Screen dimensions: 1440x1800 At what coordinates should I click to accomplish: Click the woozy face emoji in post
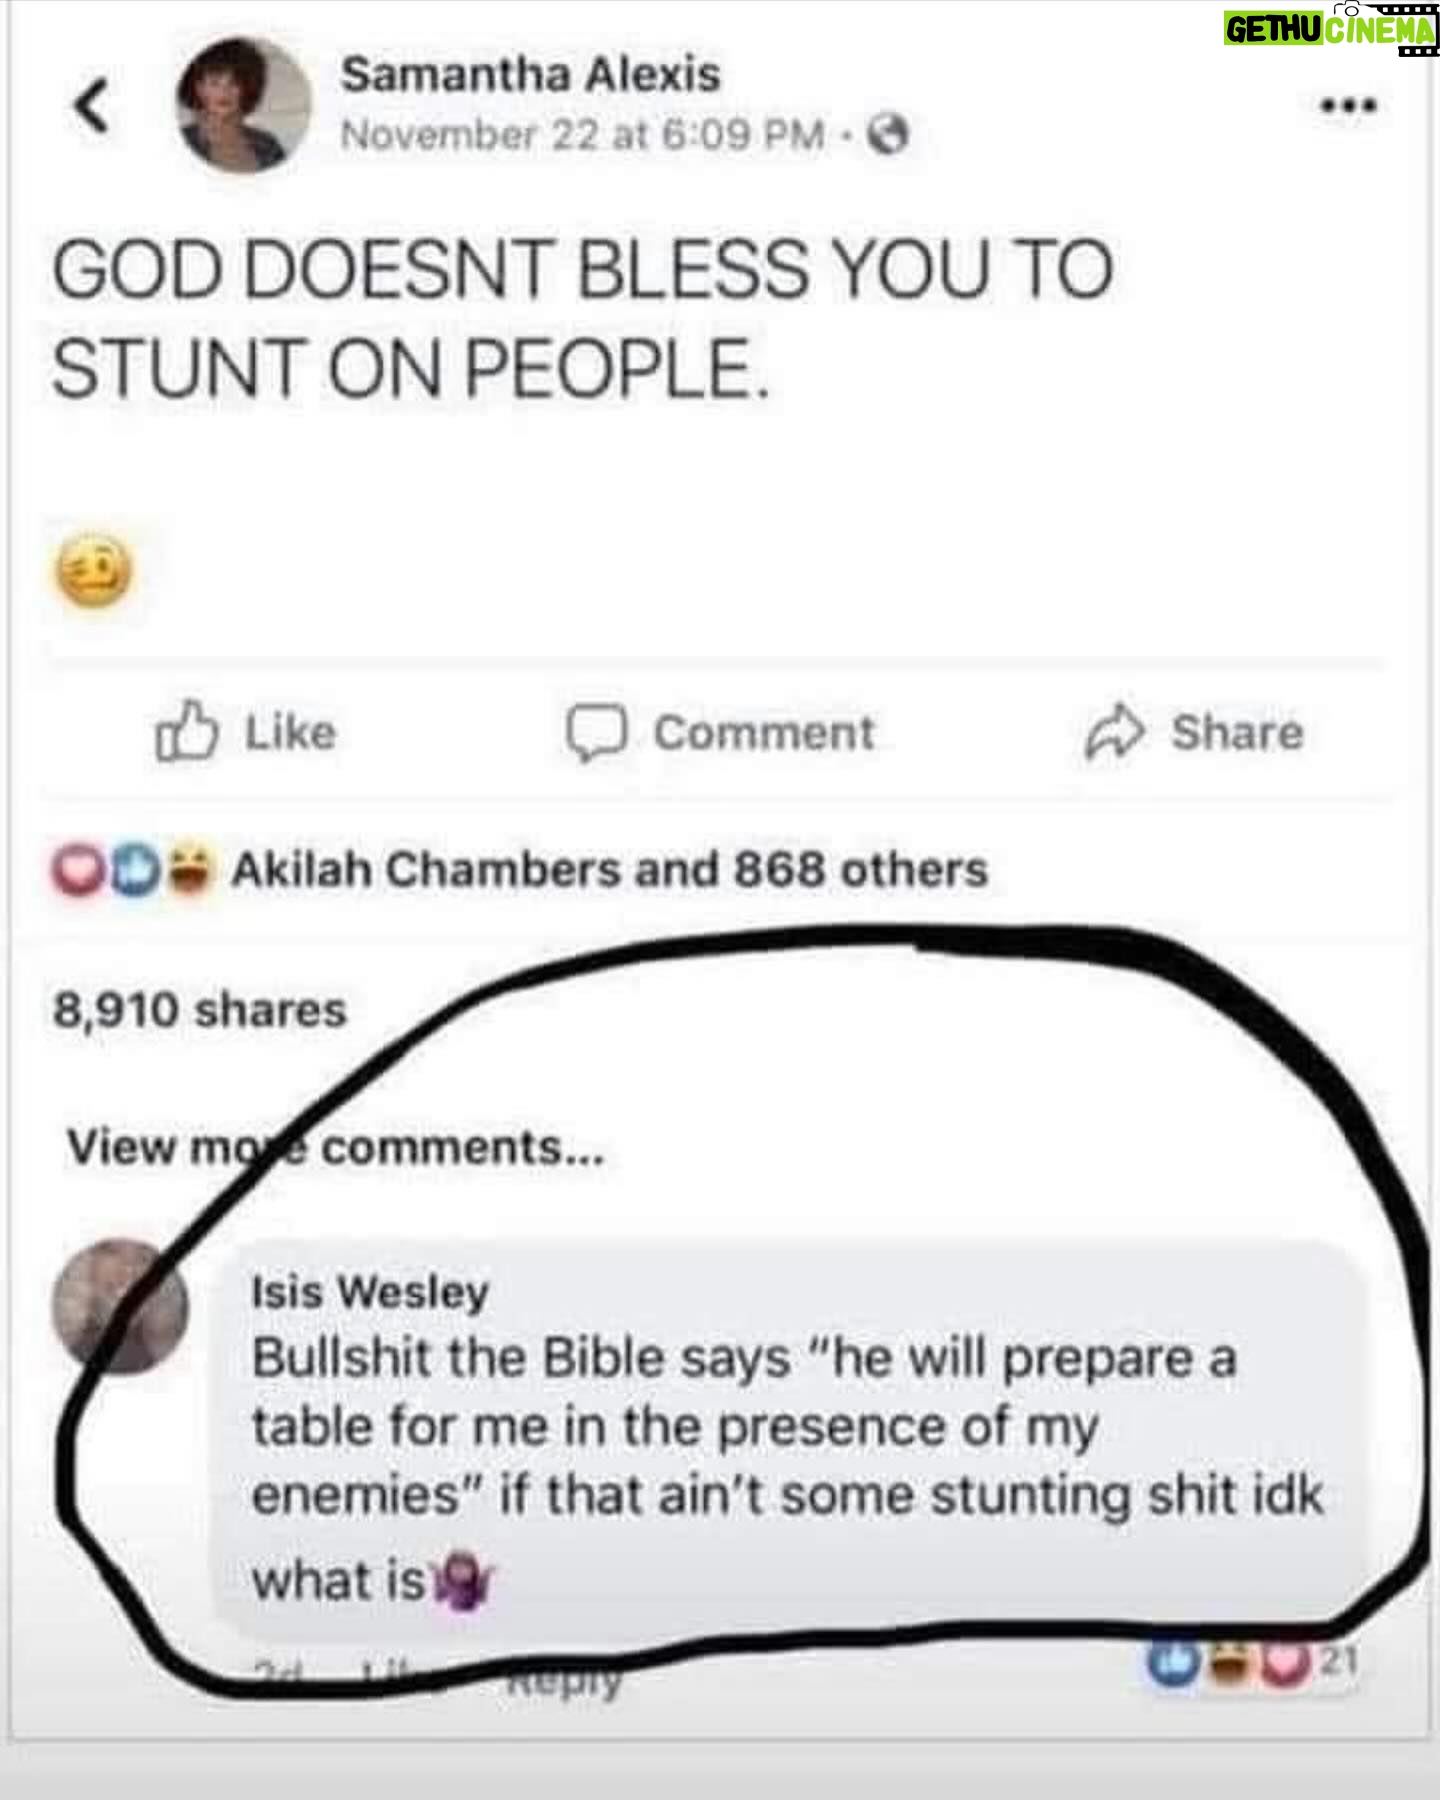[91, 575]
